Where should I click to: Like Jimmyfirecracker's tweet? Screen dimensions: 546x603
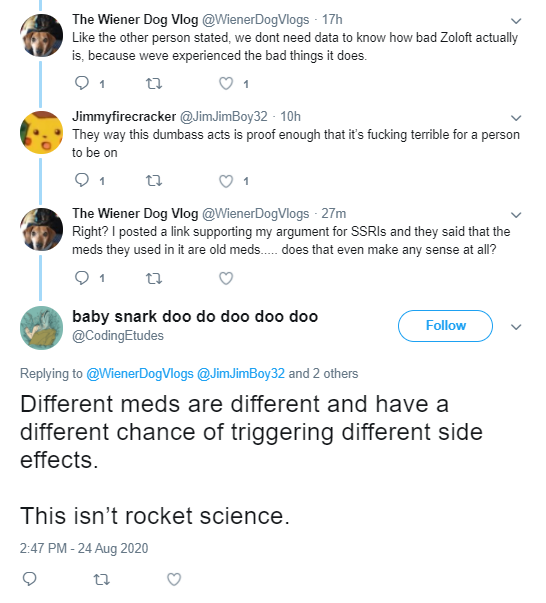click(226, 181)
